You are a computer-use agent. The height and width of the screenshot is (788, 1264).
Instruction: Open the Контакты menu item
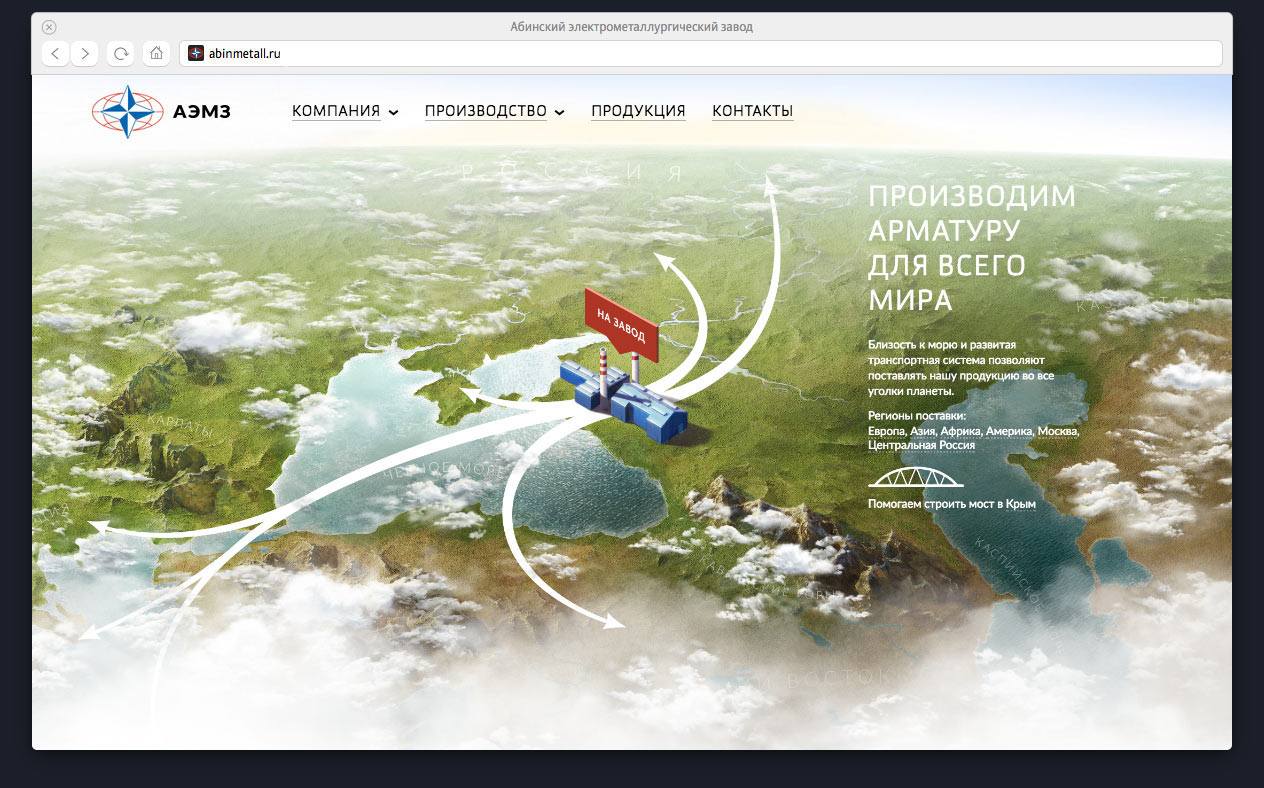point(752,111)
